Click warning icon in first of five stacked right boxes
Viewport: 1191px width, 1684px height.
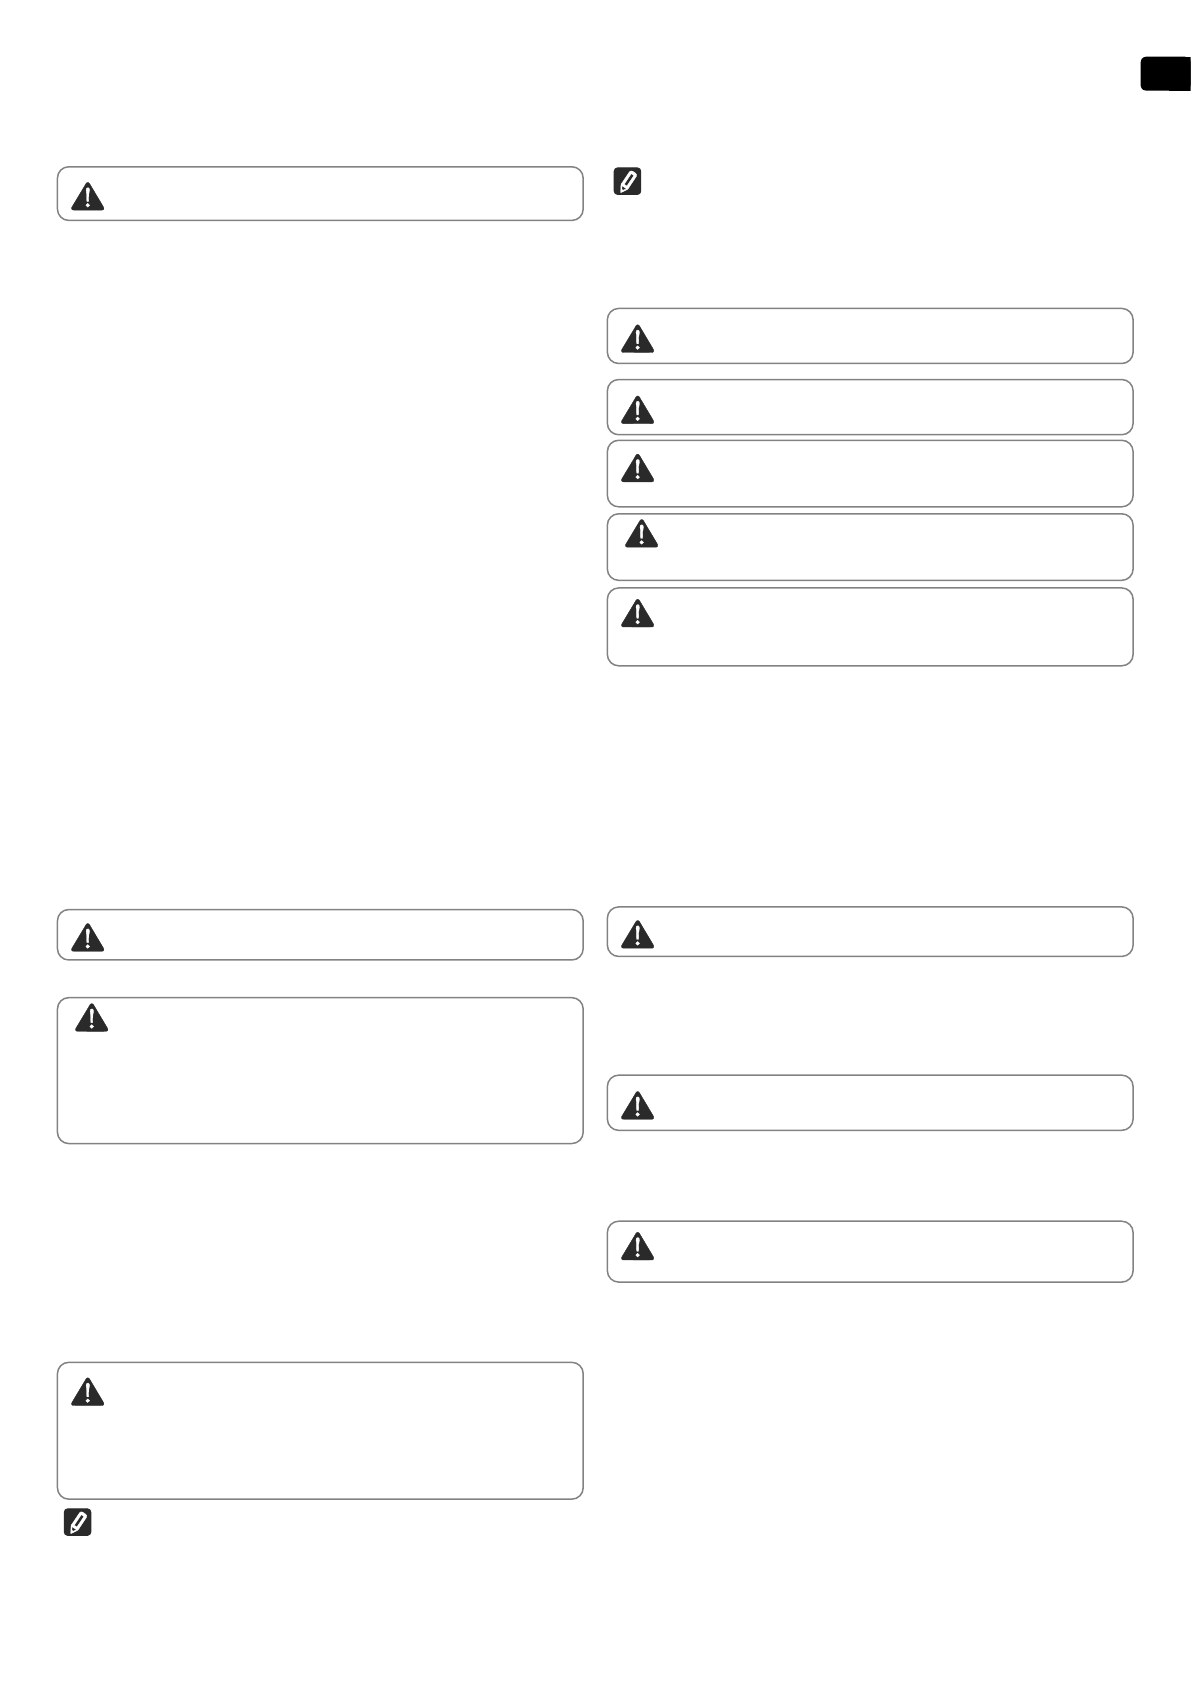637,339
